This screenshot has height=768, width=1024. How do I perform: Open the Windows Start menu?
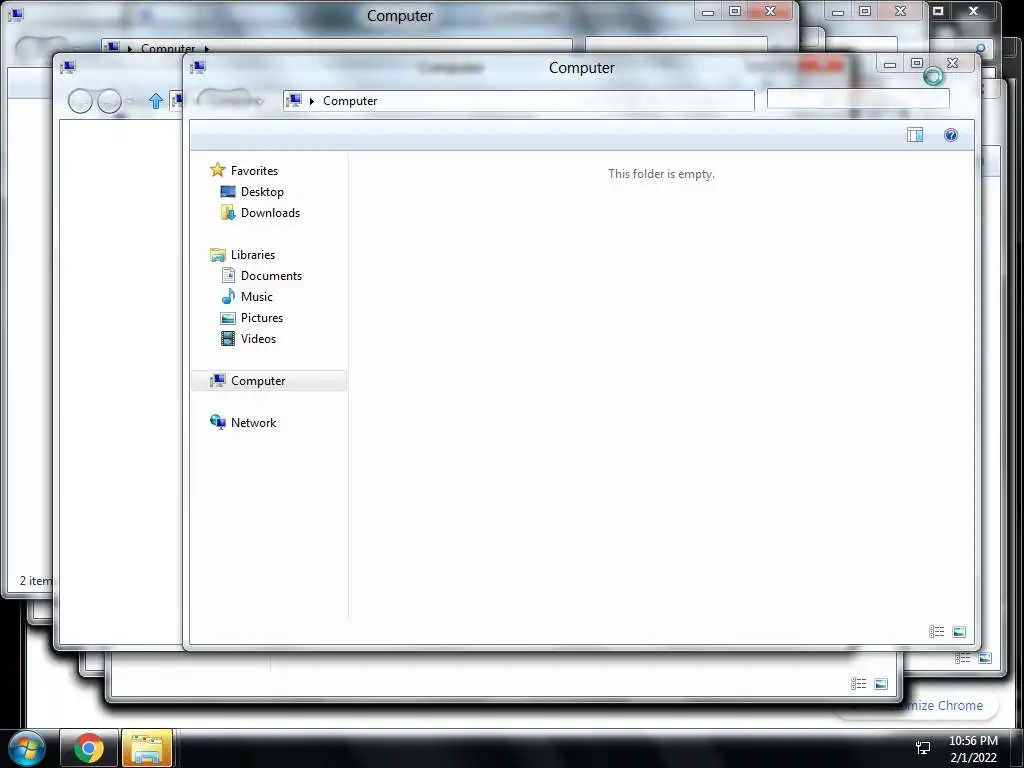pos(27,748)
